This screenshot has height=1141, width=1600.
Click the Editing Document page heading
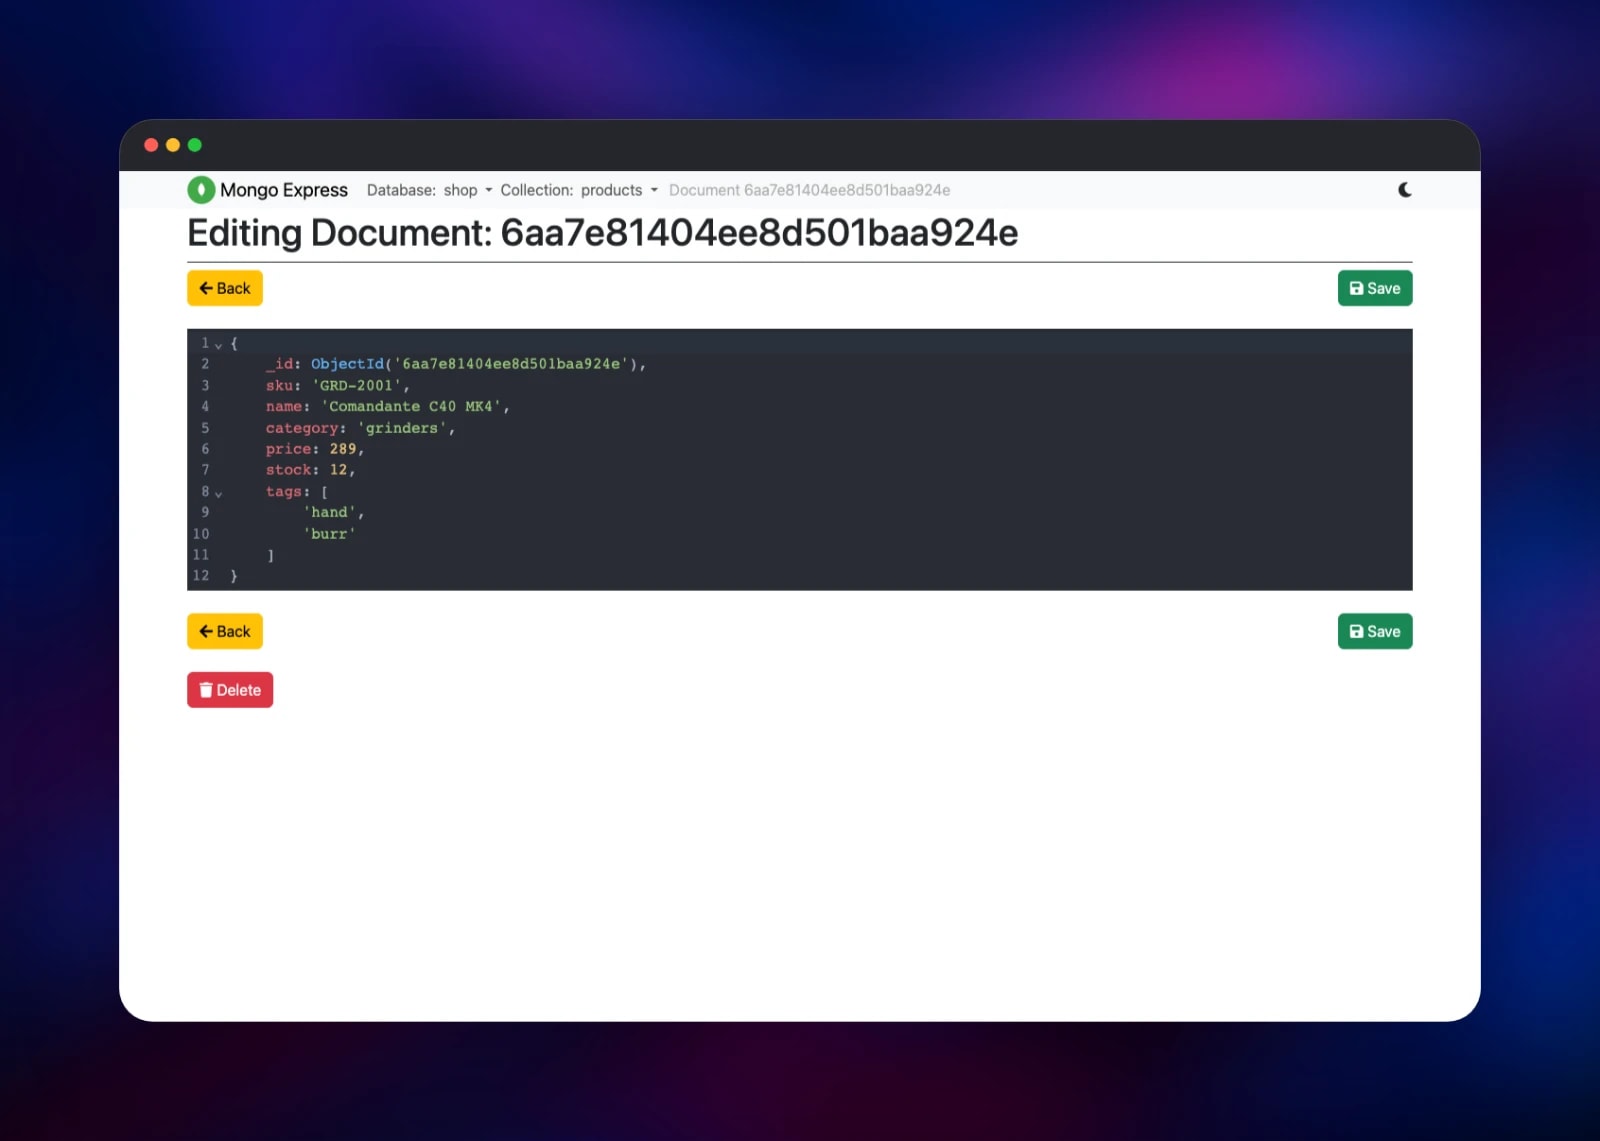point(603,233)
